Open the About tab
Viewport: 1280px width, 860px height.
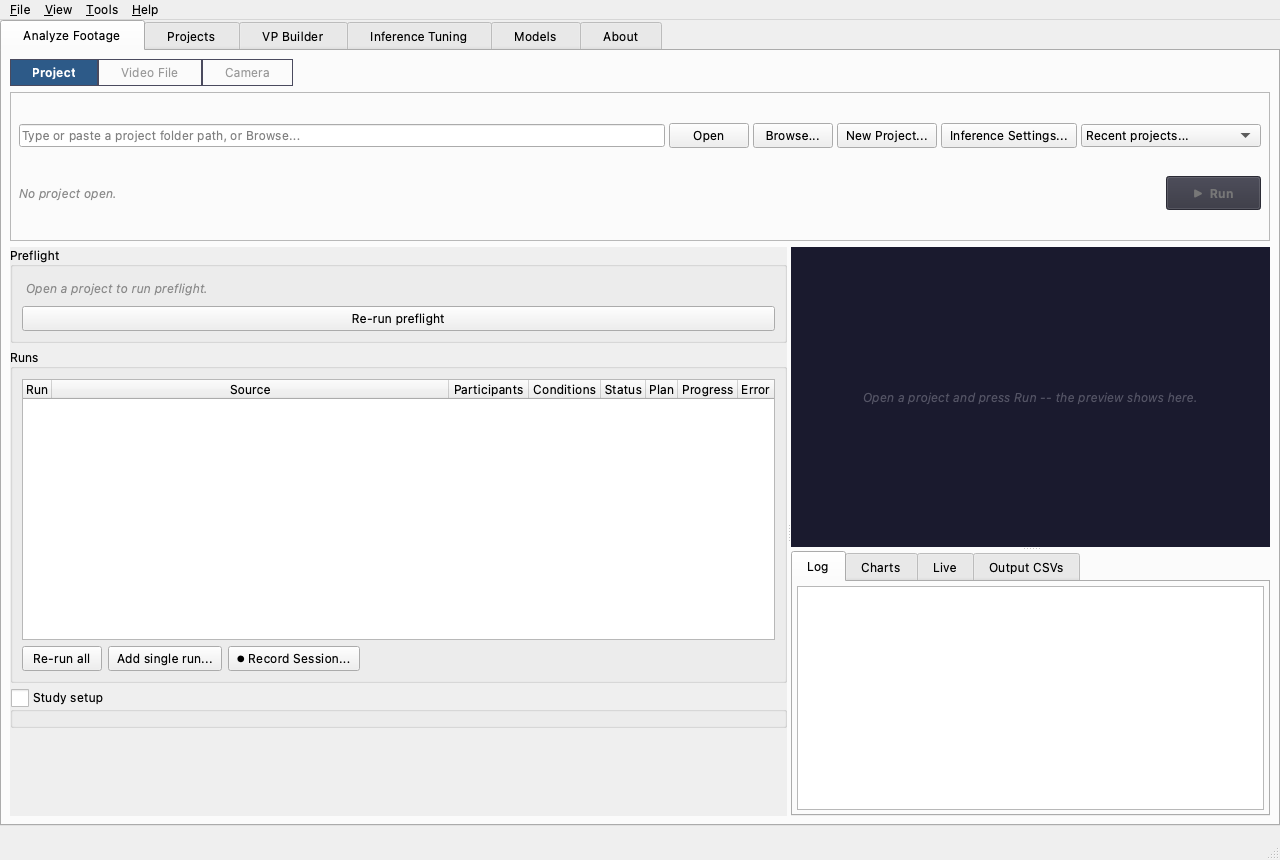click(620, 36)
